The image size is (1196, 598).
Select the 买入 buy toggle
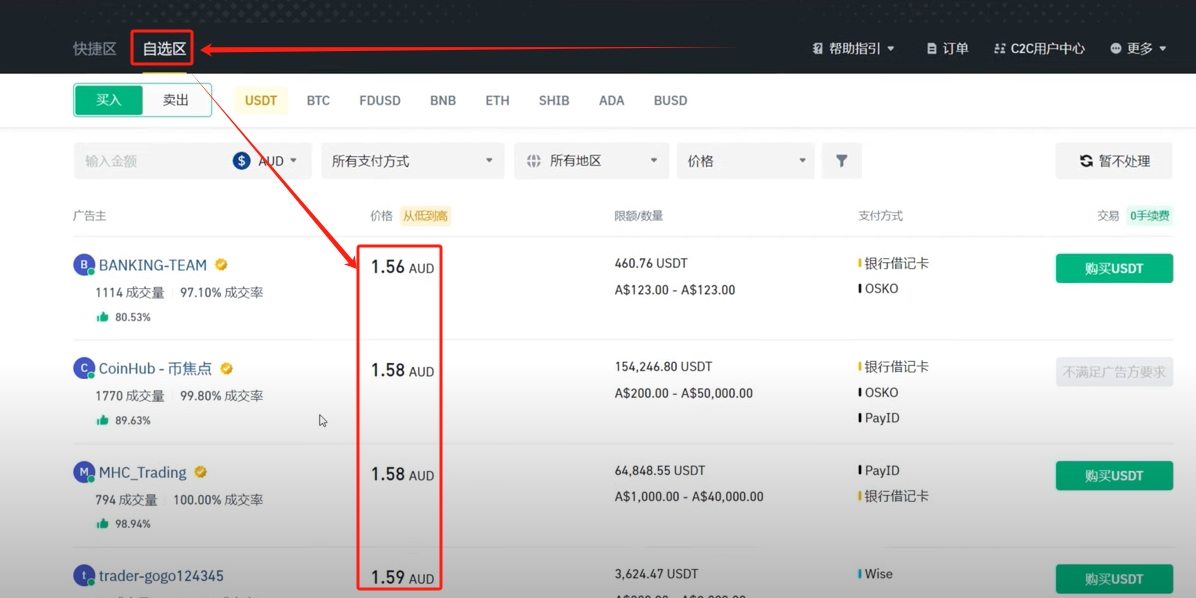[x=109, y=100]
